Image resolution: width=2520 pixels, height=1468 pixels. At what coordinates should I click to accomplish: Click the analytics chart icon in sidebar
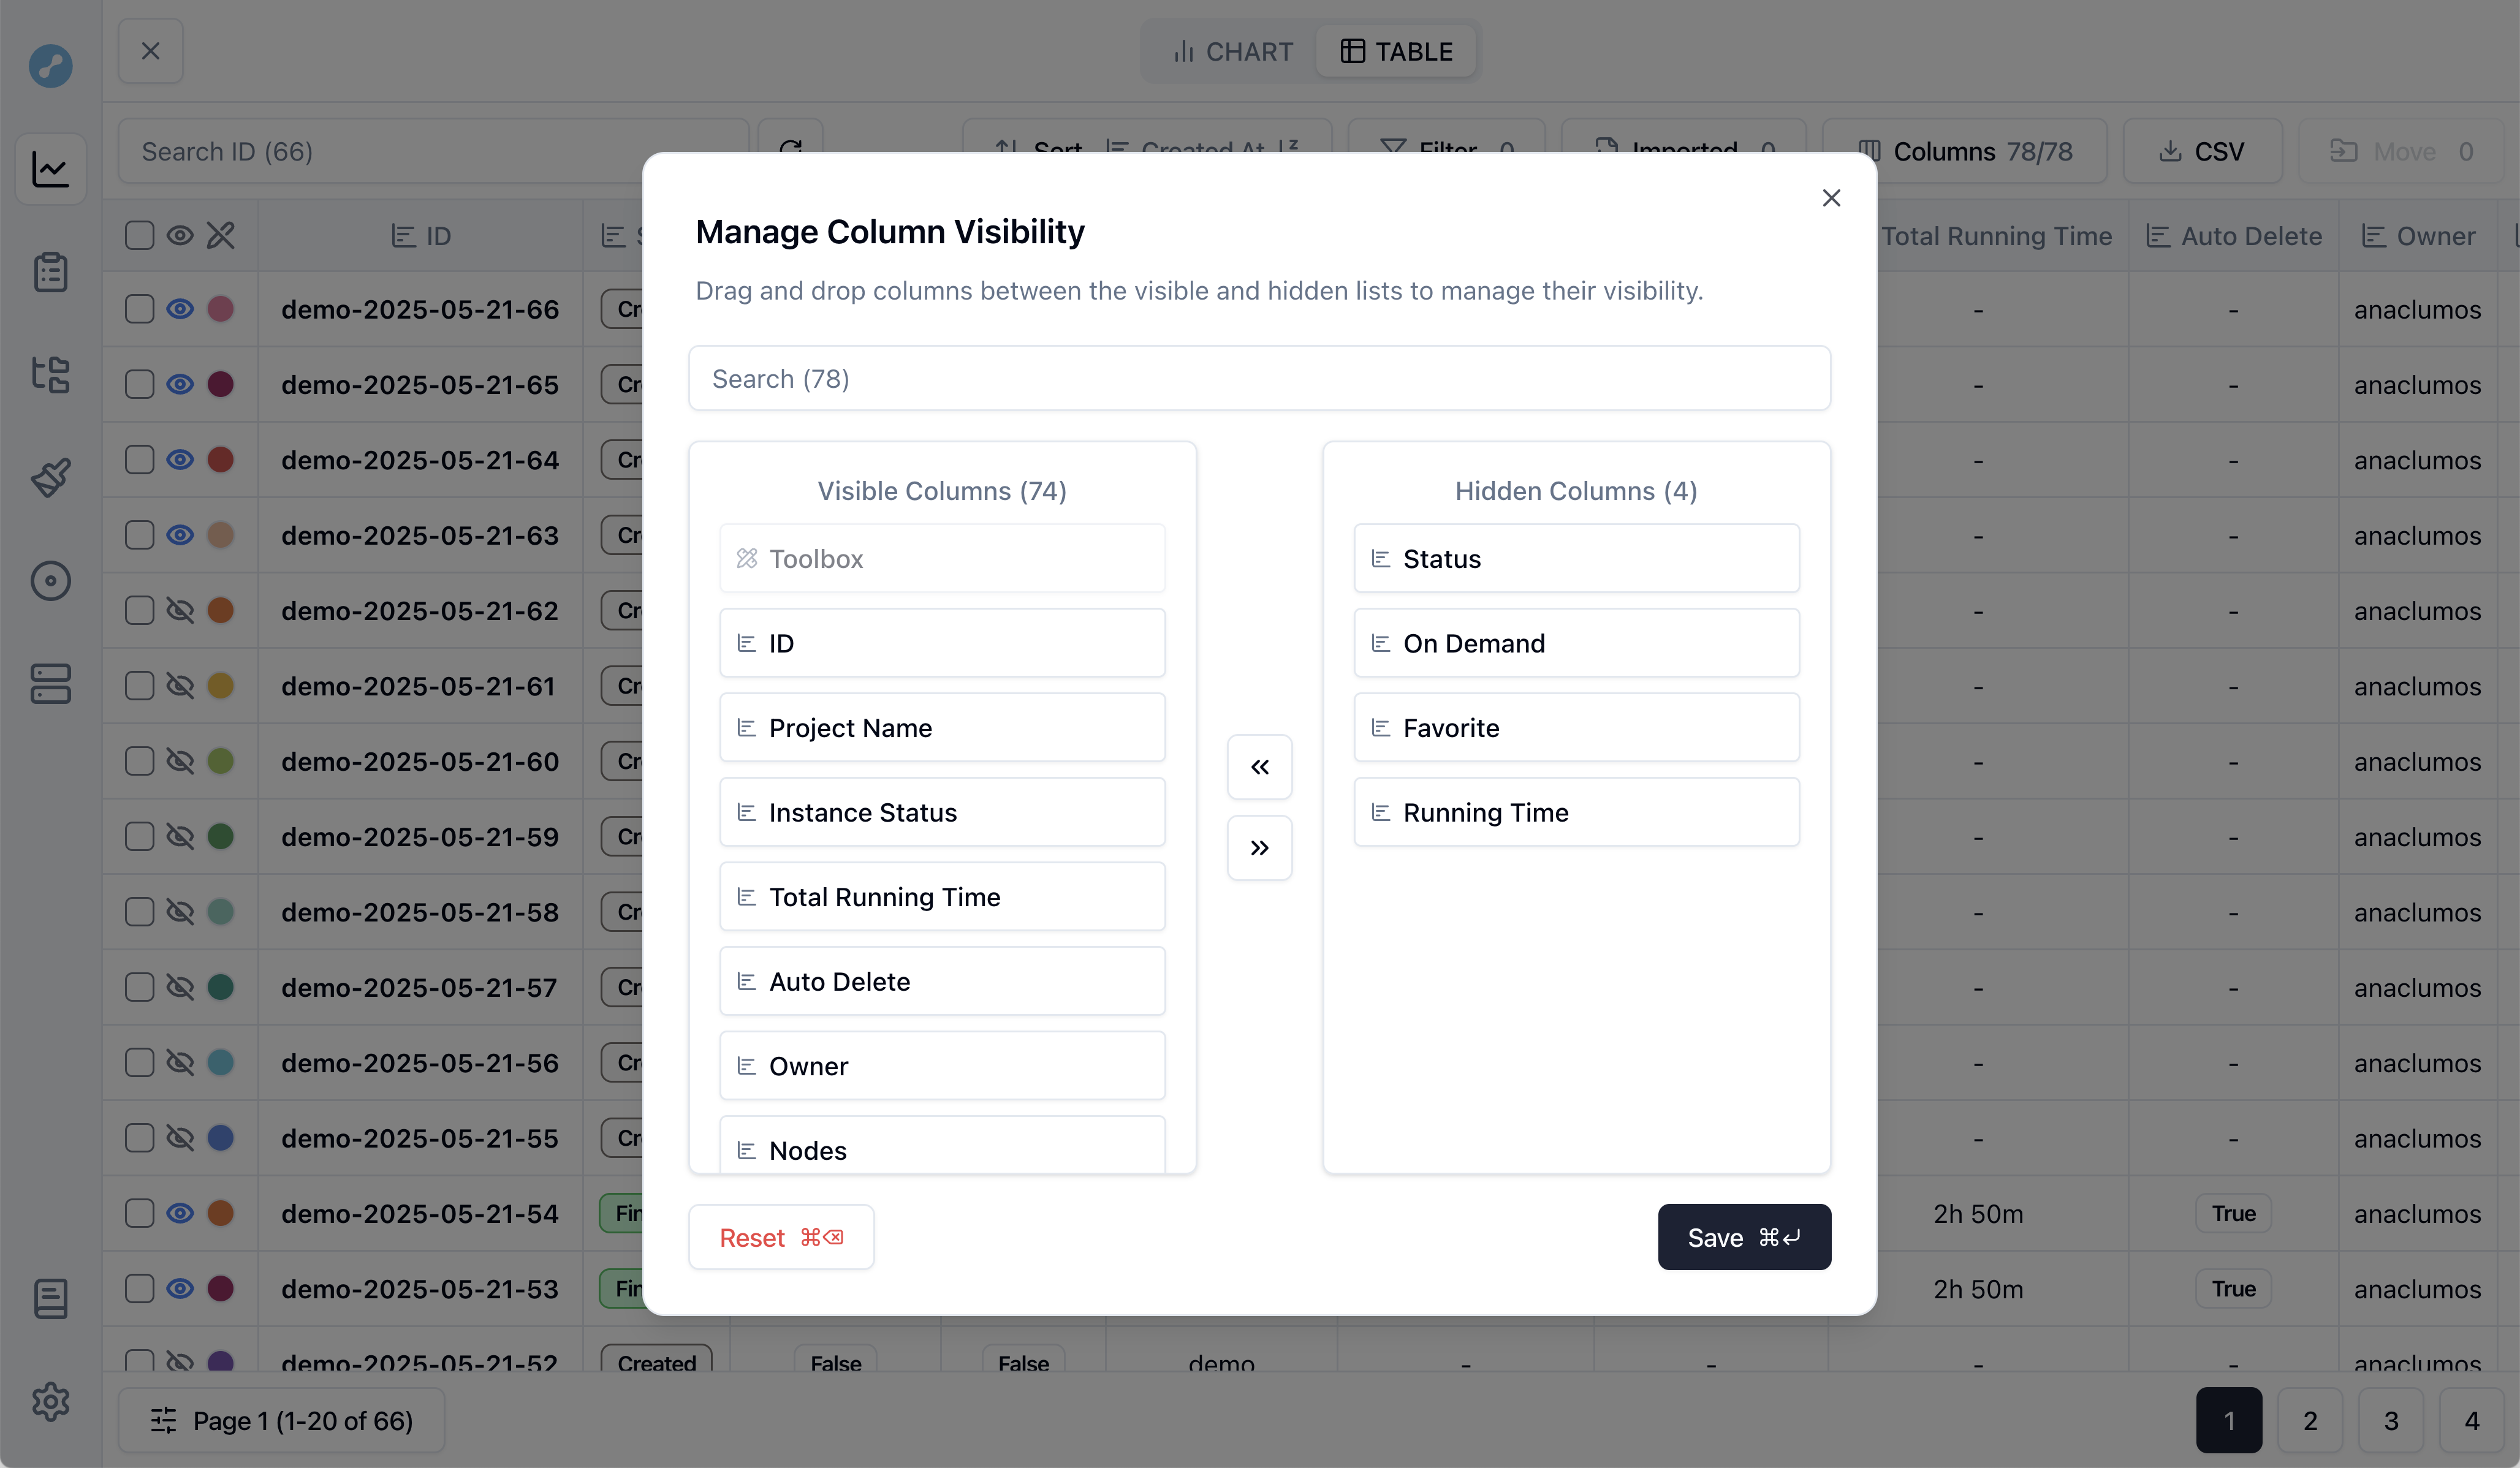point(50,168)
